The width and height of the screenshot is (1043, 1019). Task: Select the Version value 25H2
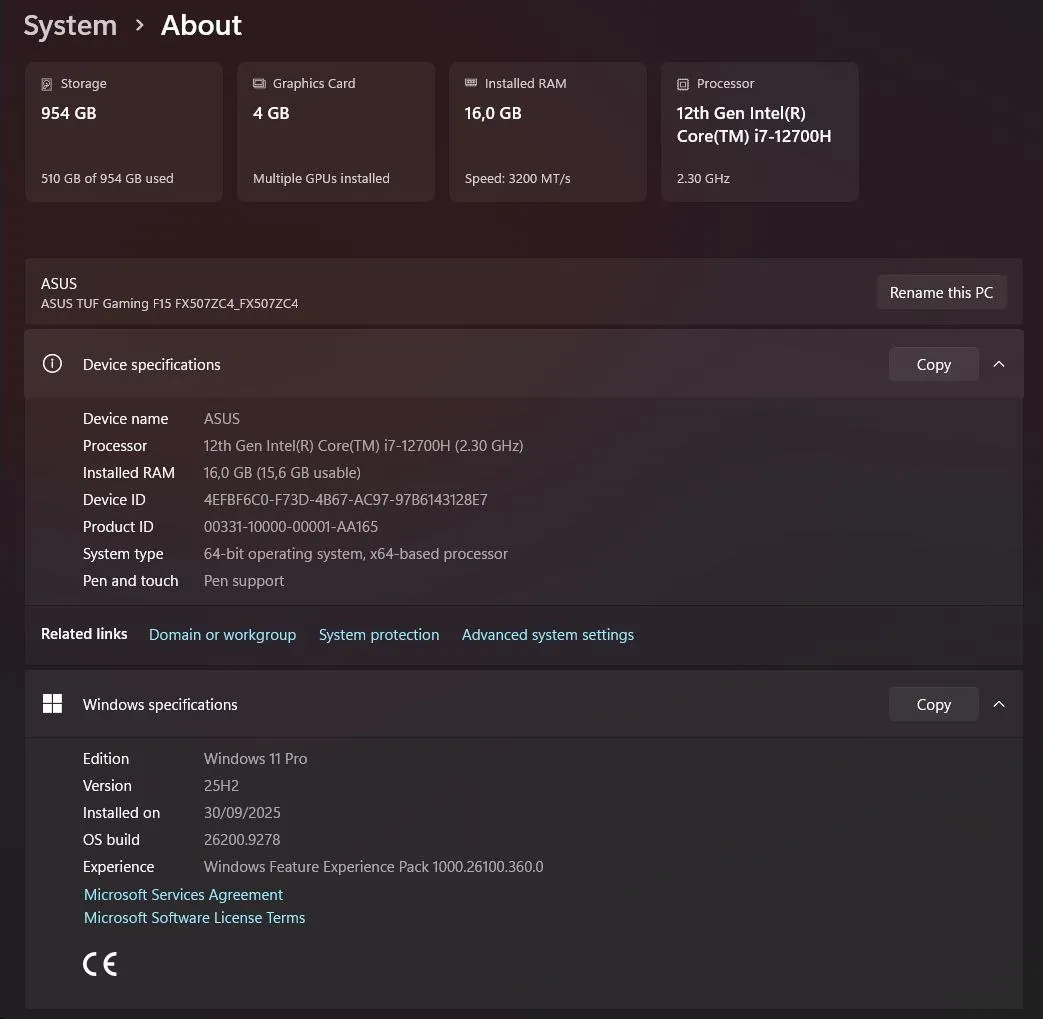coord(221,786)
